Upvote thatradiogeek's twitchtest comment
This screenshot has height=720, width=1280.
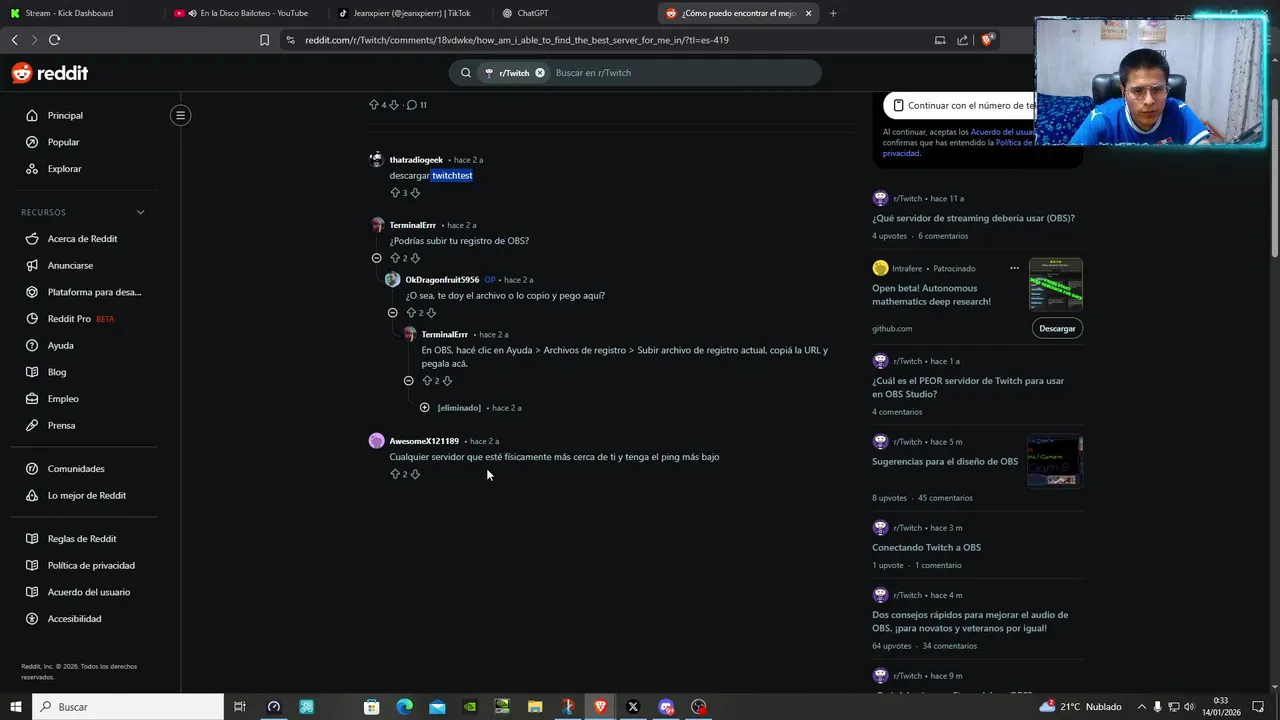coord(395,193)
